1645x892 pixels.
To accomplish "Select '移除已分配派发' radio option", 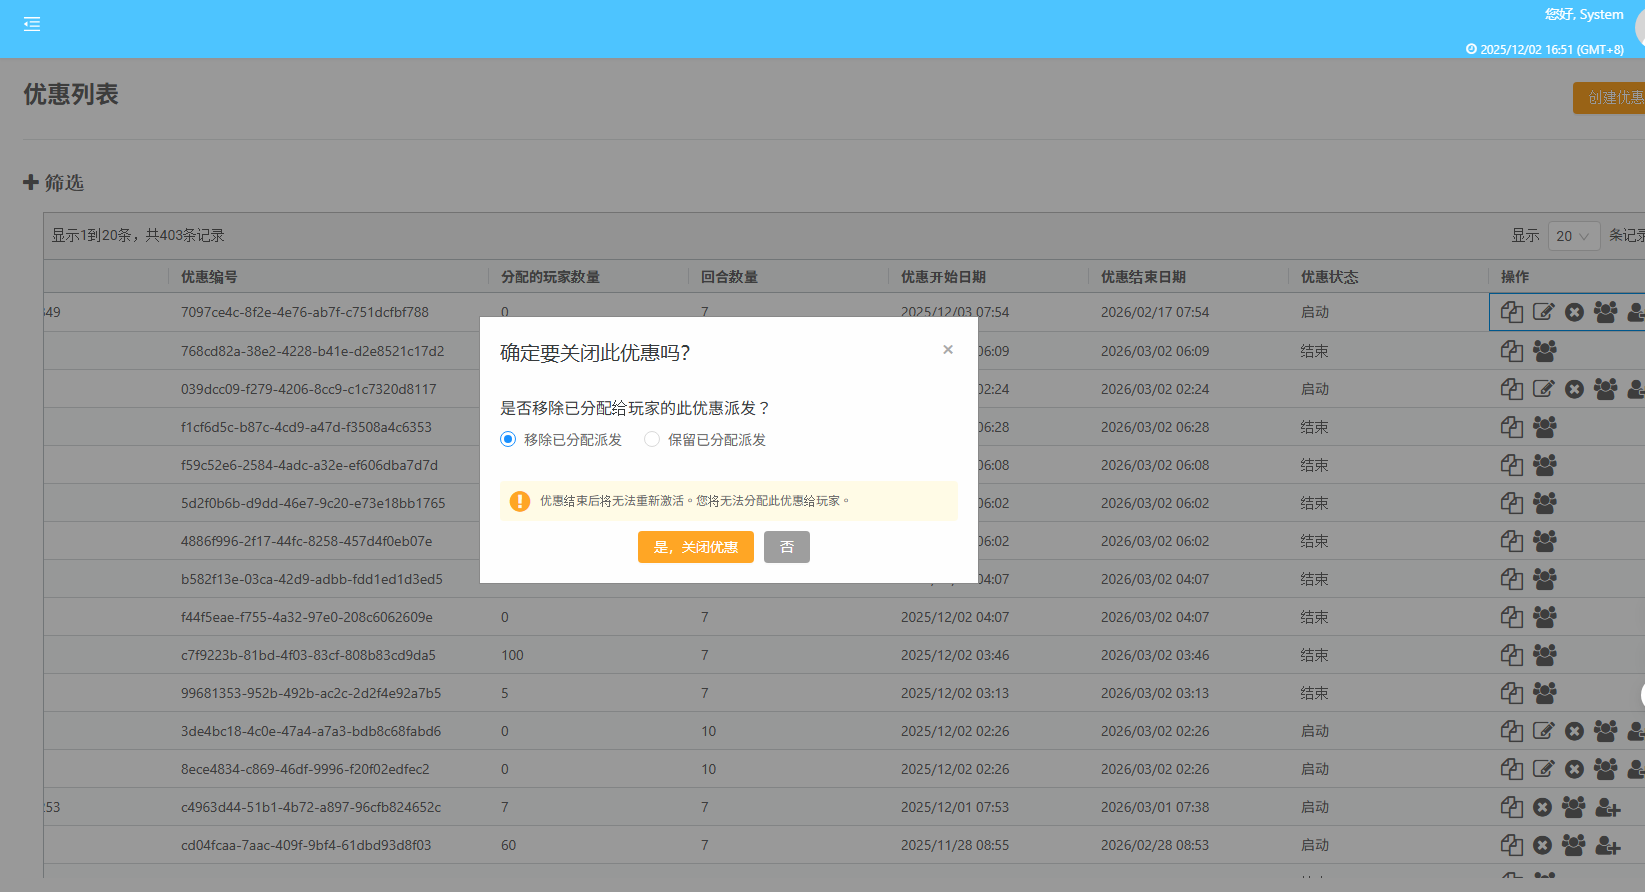I will pyautogui.click(x=508, y=440).
